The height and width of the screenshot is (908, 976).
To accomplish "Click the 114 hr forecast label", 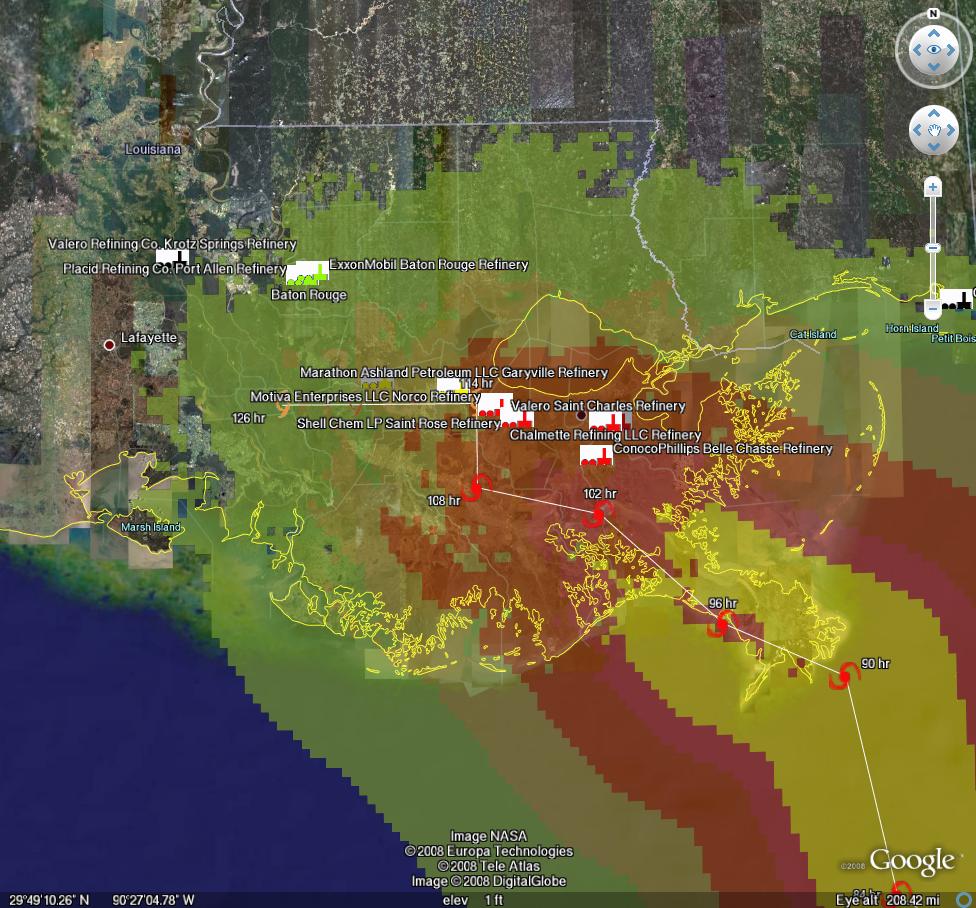I will (477, 383).
